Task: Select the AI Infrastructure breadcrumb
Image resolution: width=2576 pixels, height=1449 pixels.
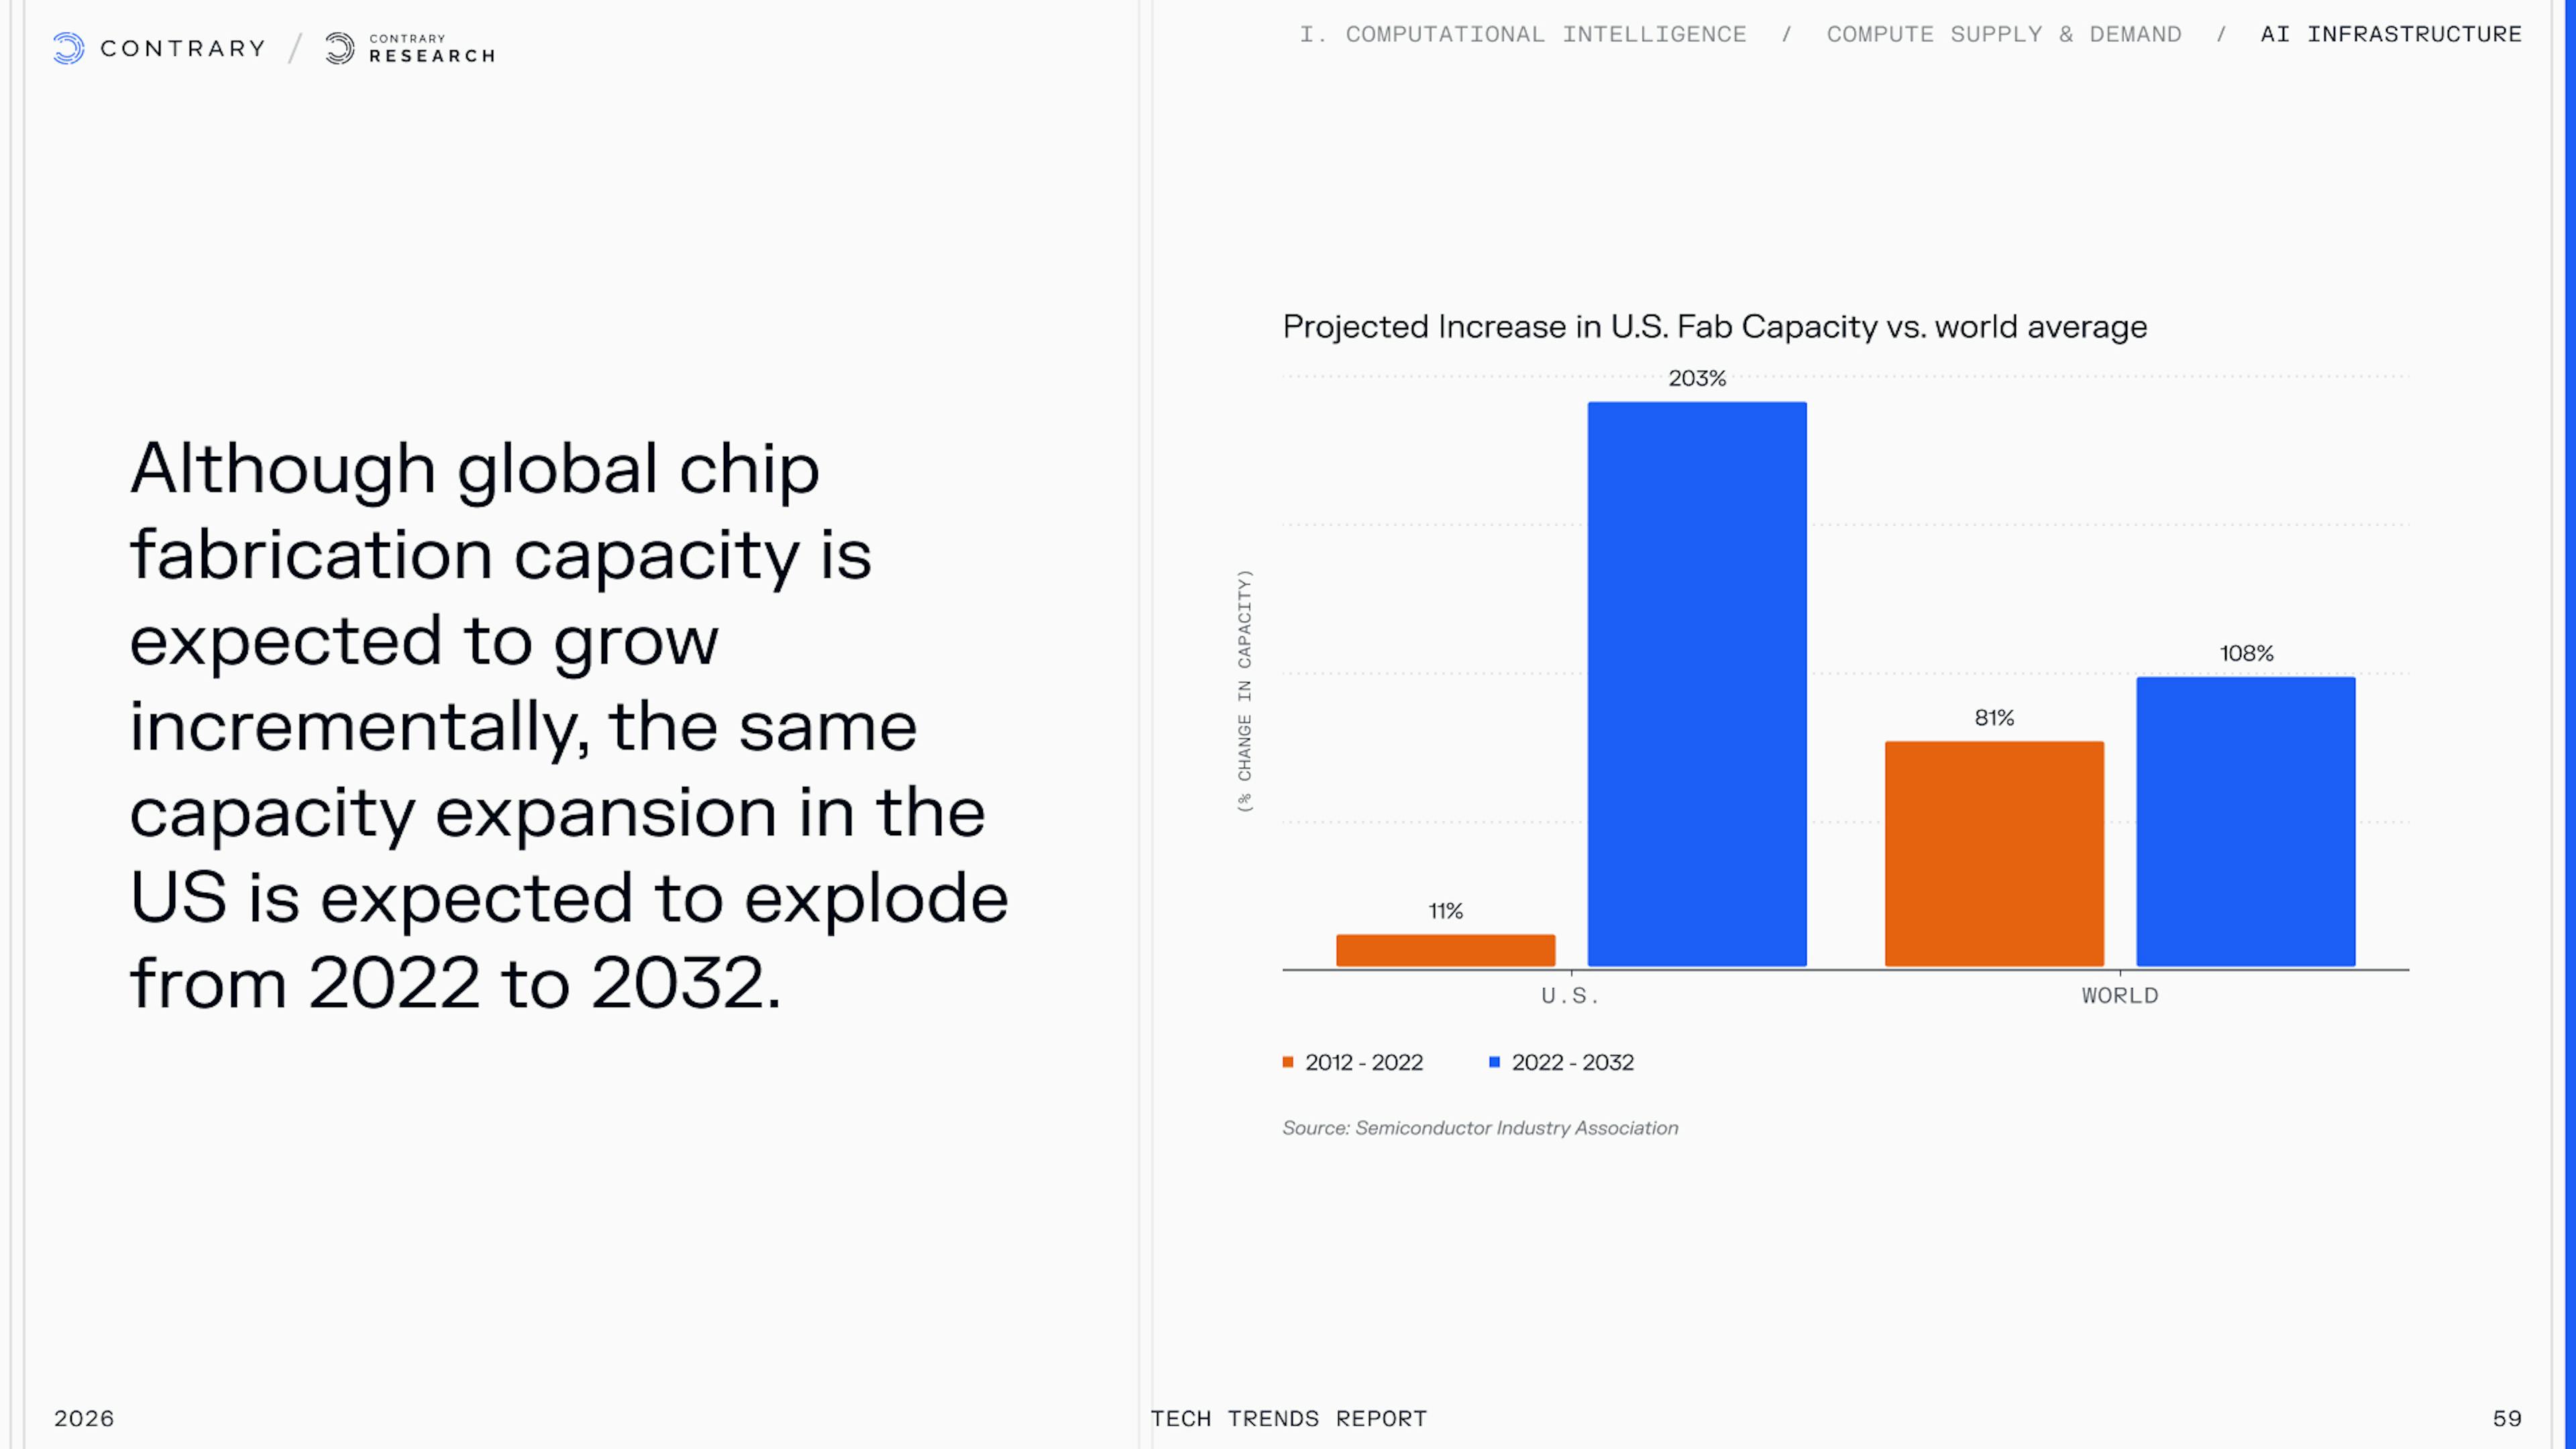Action: (2390, 34)
